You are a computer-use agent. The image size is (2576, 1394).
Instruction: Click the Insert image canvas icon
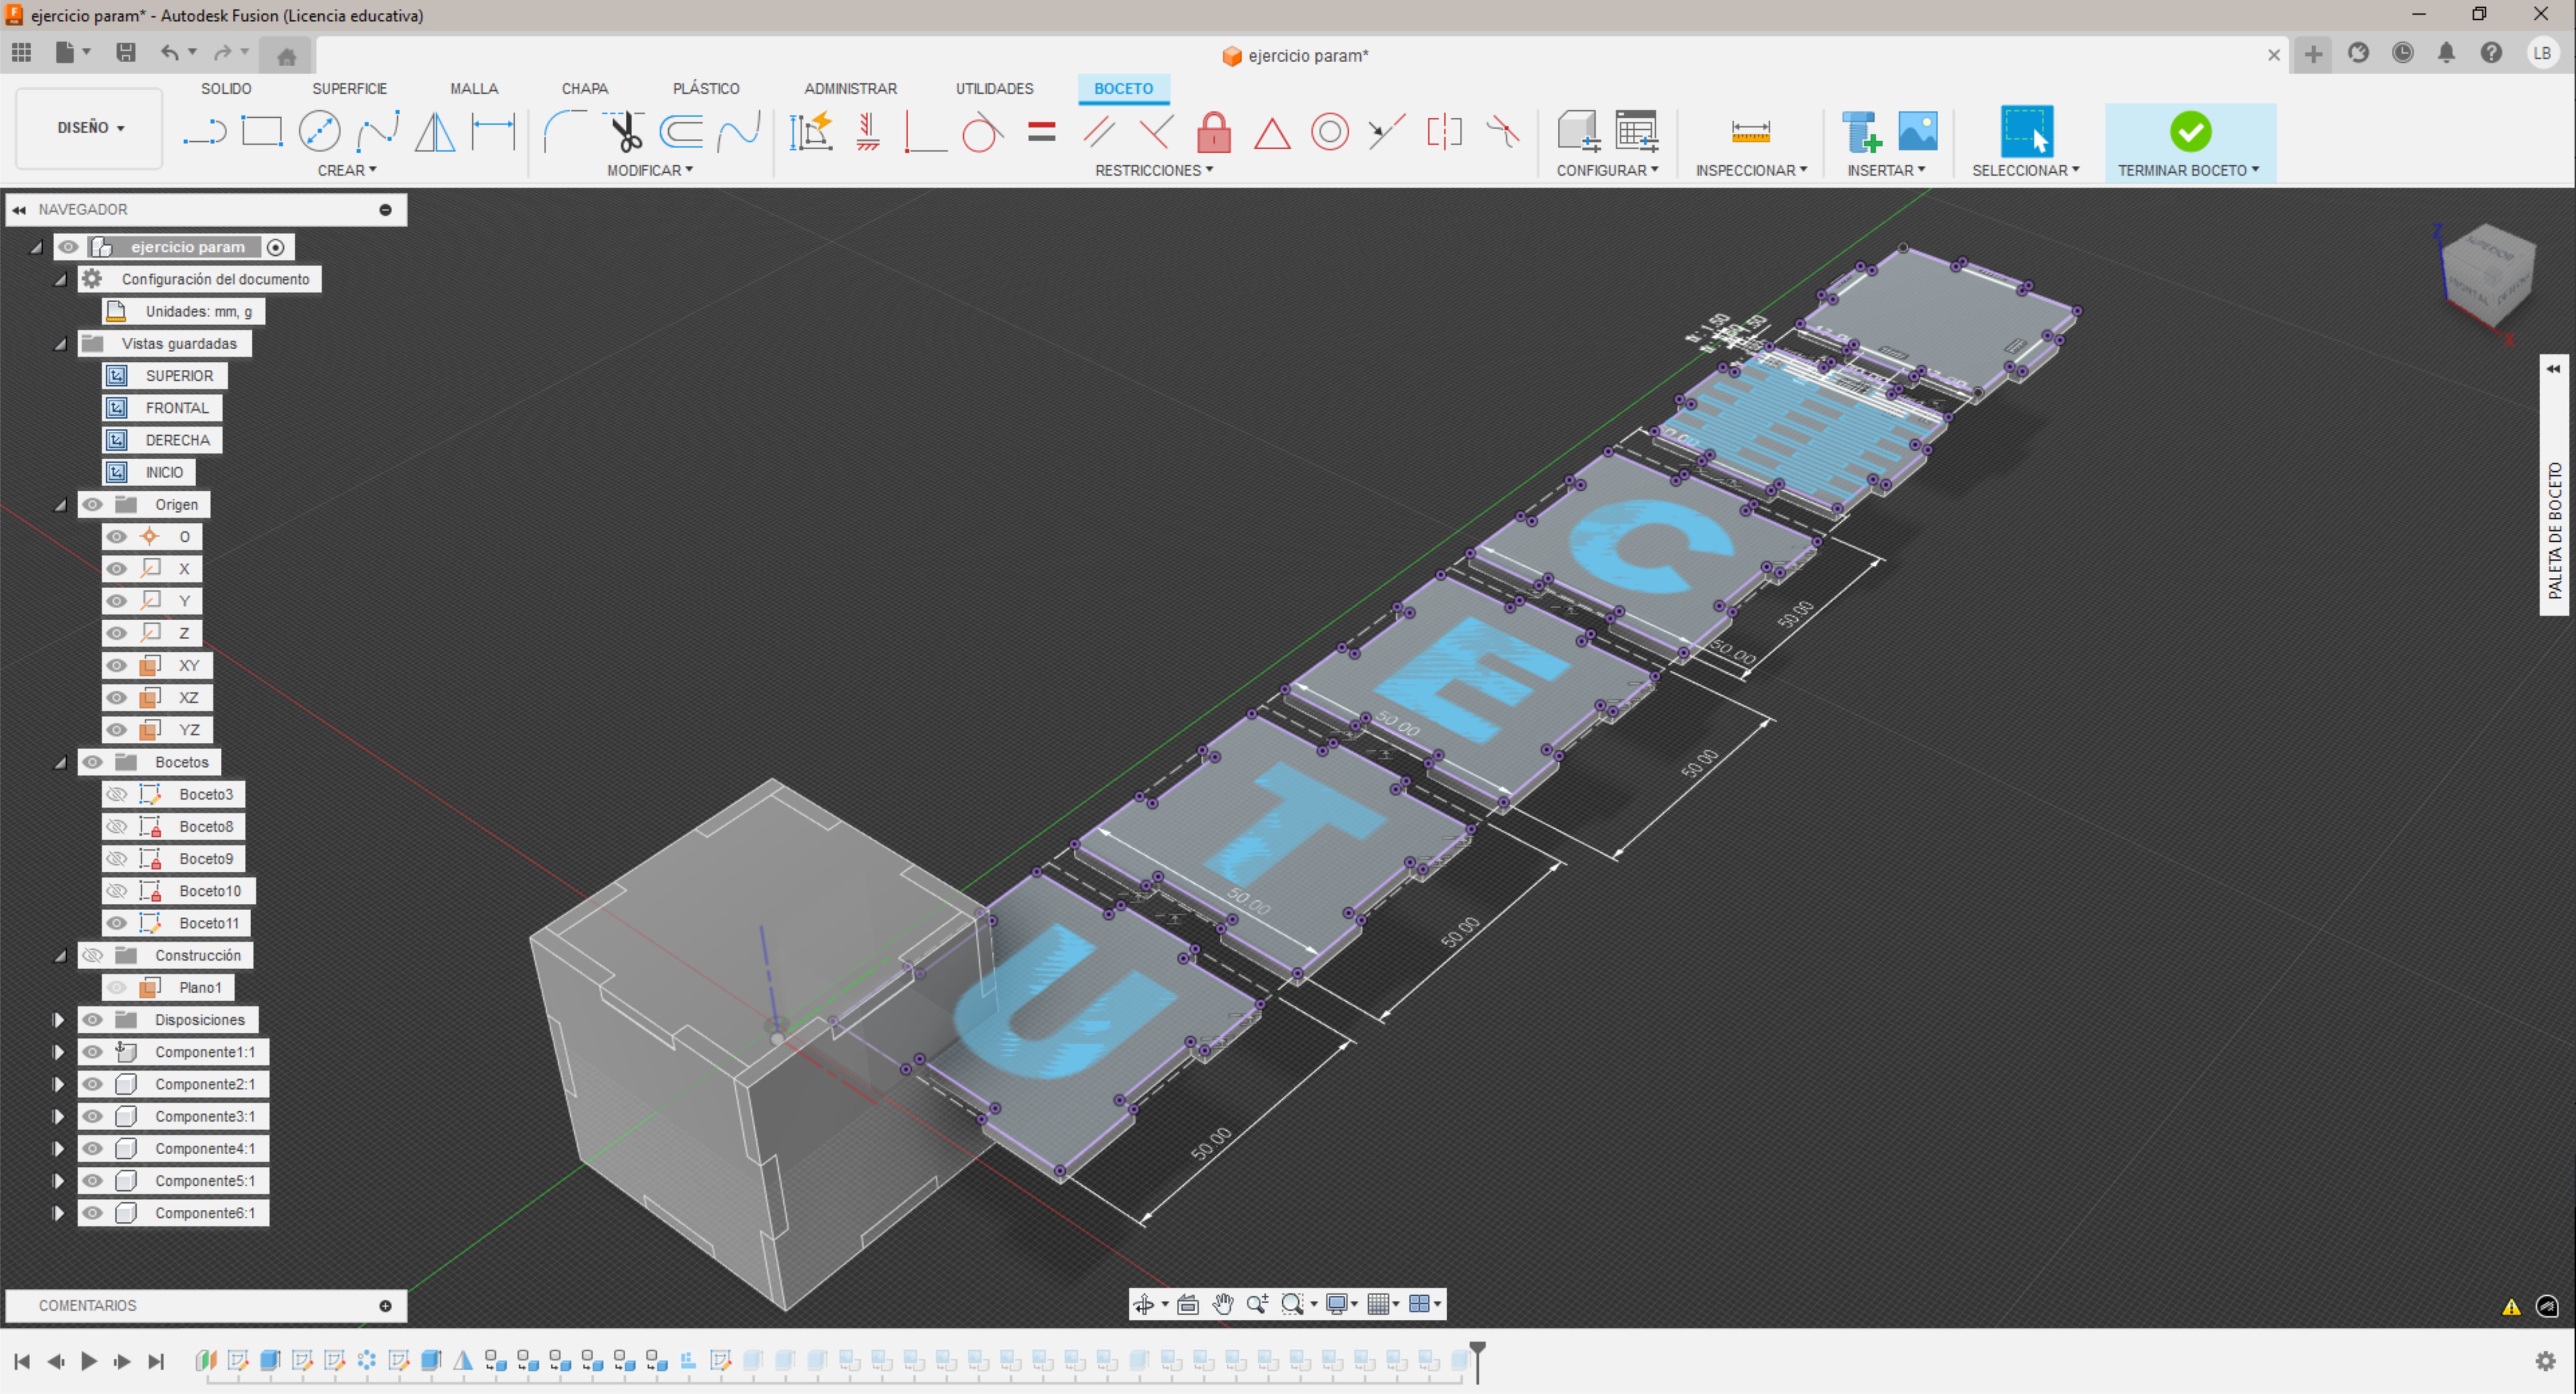1917,131
